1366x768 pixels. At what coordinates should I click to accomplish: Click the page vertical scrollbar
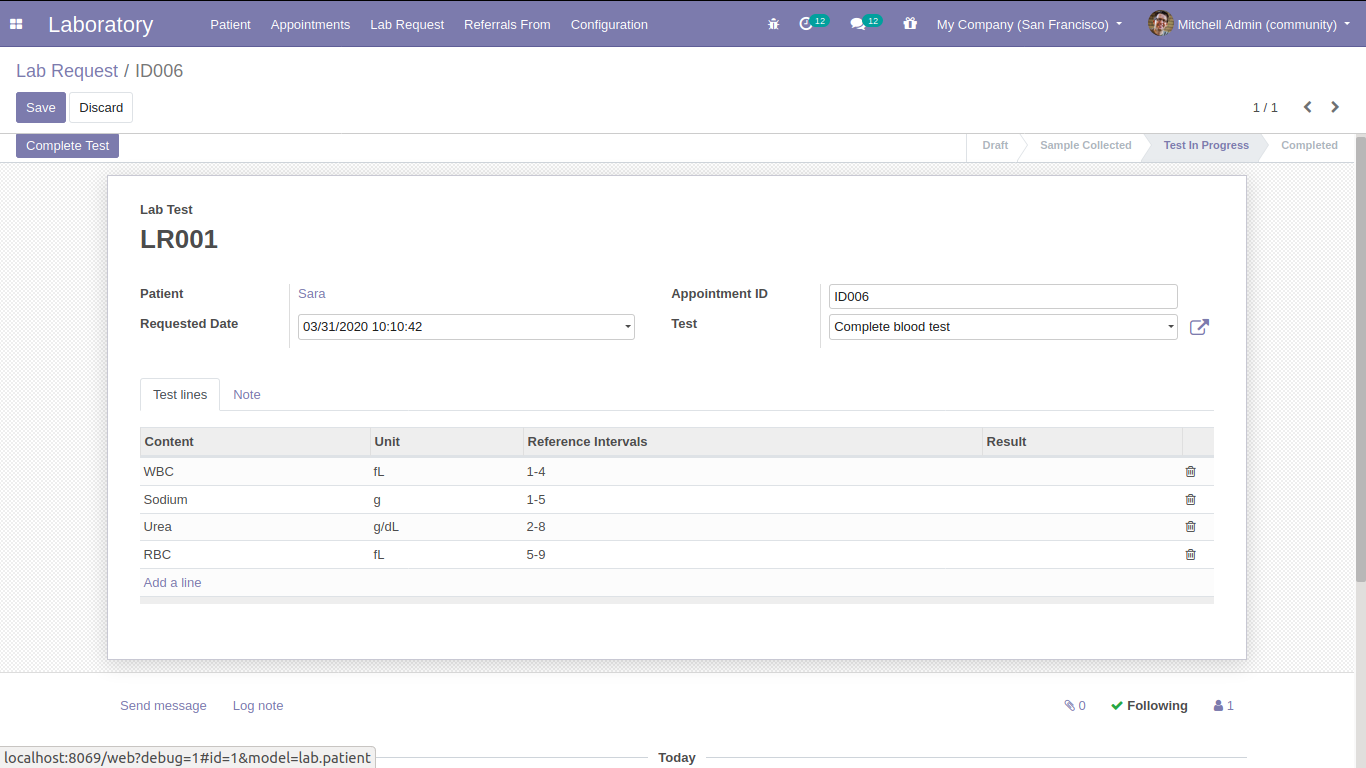pyautogui.click(x=1360, y=360)
